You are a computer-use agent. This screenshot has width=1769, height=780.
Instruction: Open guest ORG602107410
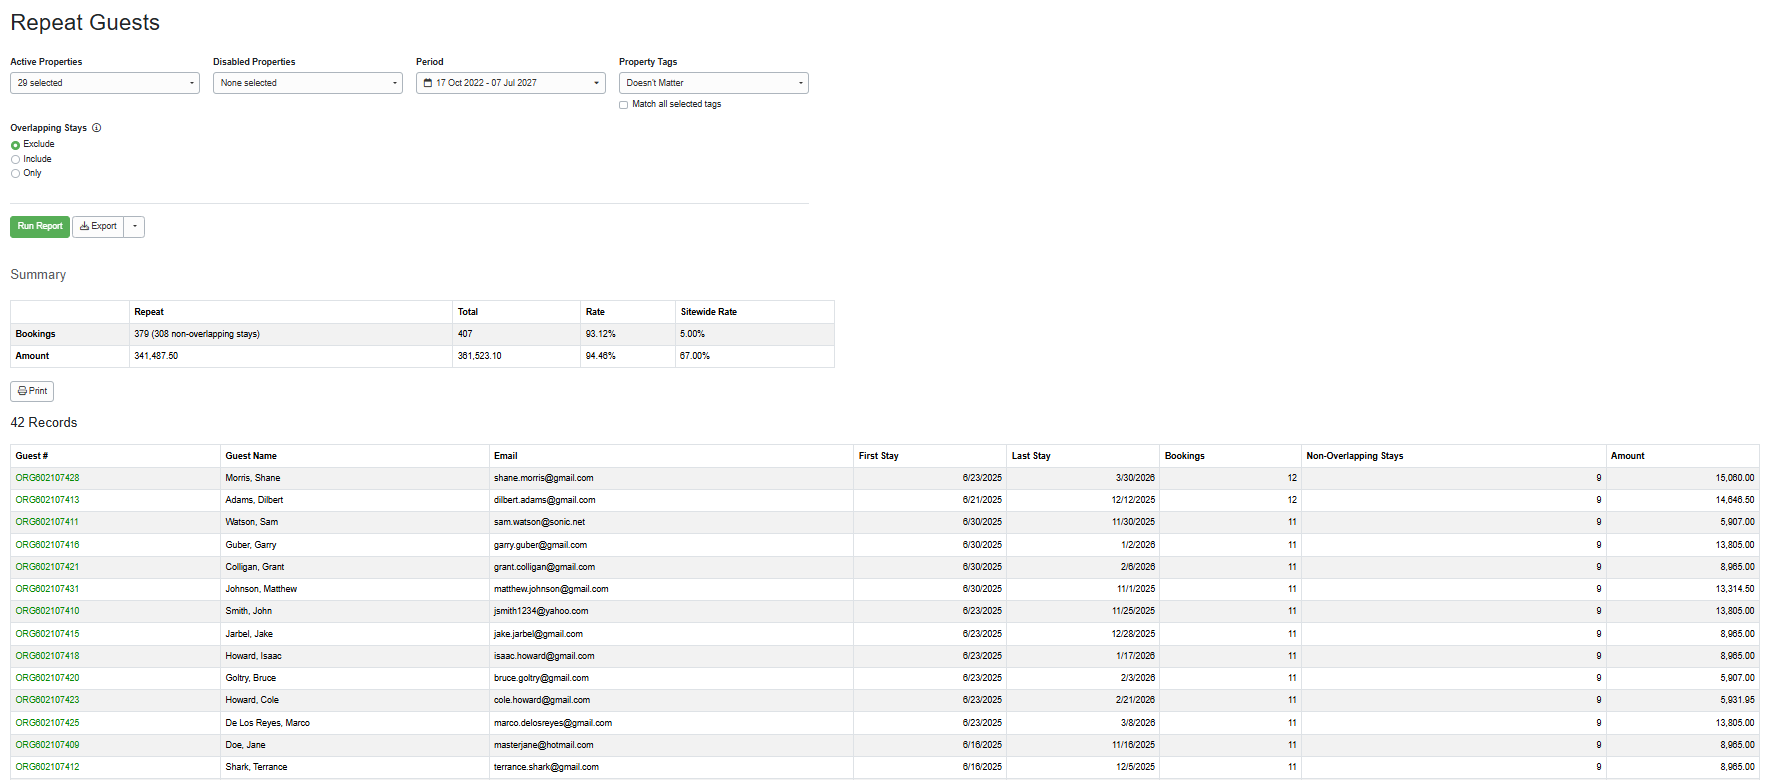point(47,611)
